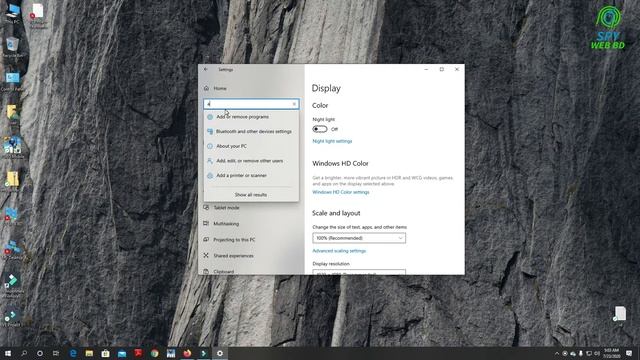
Task: Toggle the Night light switch
Action: [x=320, y=129]
